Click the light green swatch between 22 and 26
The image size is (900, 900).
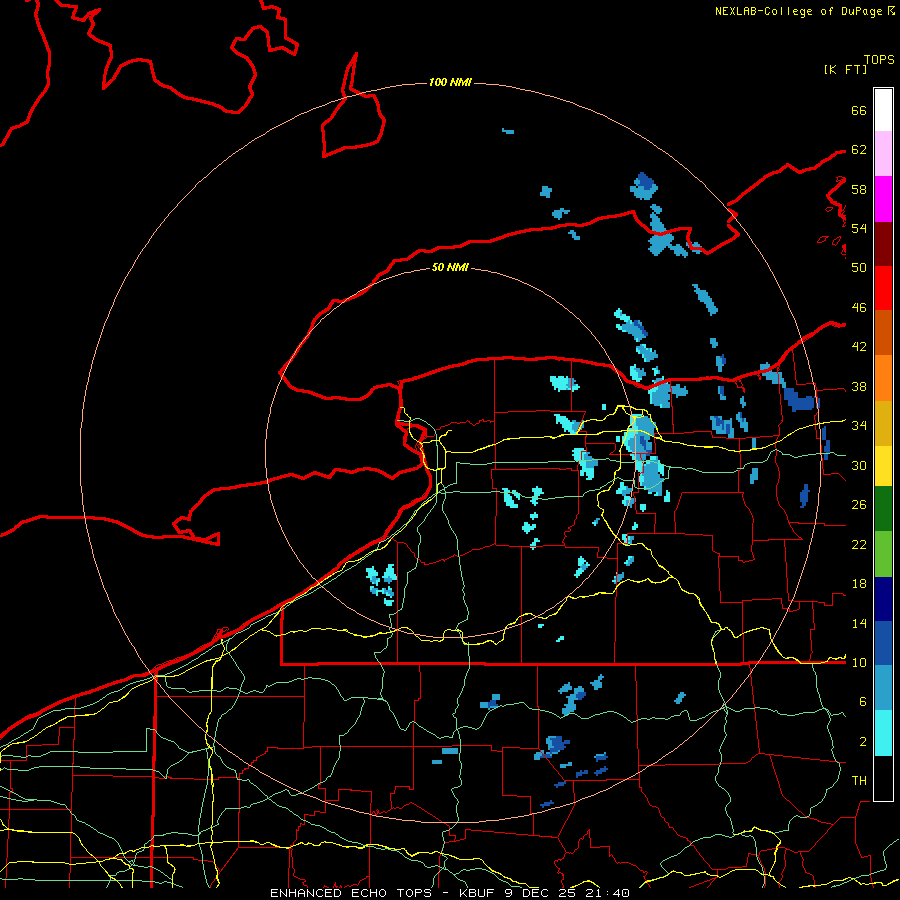[x=883, y=554]
